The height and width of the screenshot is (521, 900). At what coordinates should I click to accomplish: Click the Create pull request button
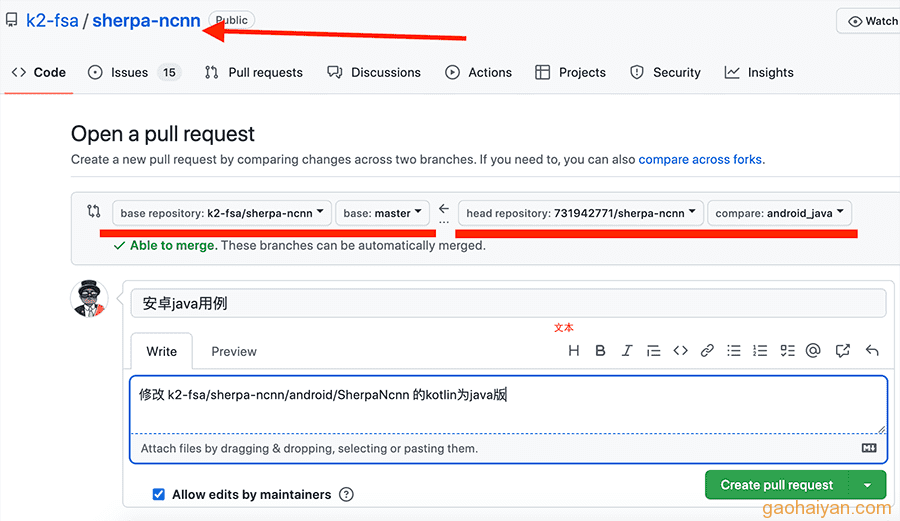pos(777,485)
